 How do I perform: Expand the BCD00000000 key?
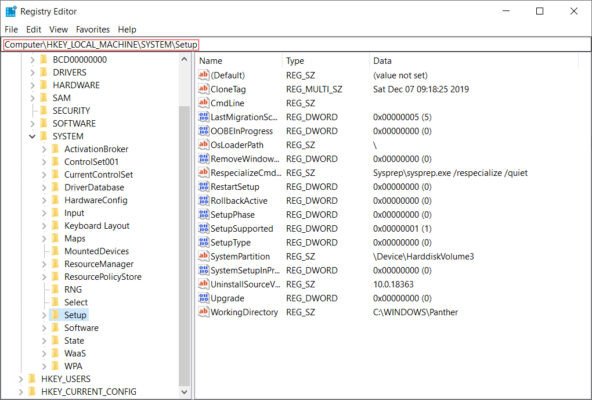(32, 60)
